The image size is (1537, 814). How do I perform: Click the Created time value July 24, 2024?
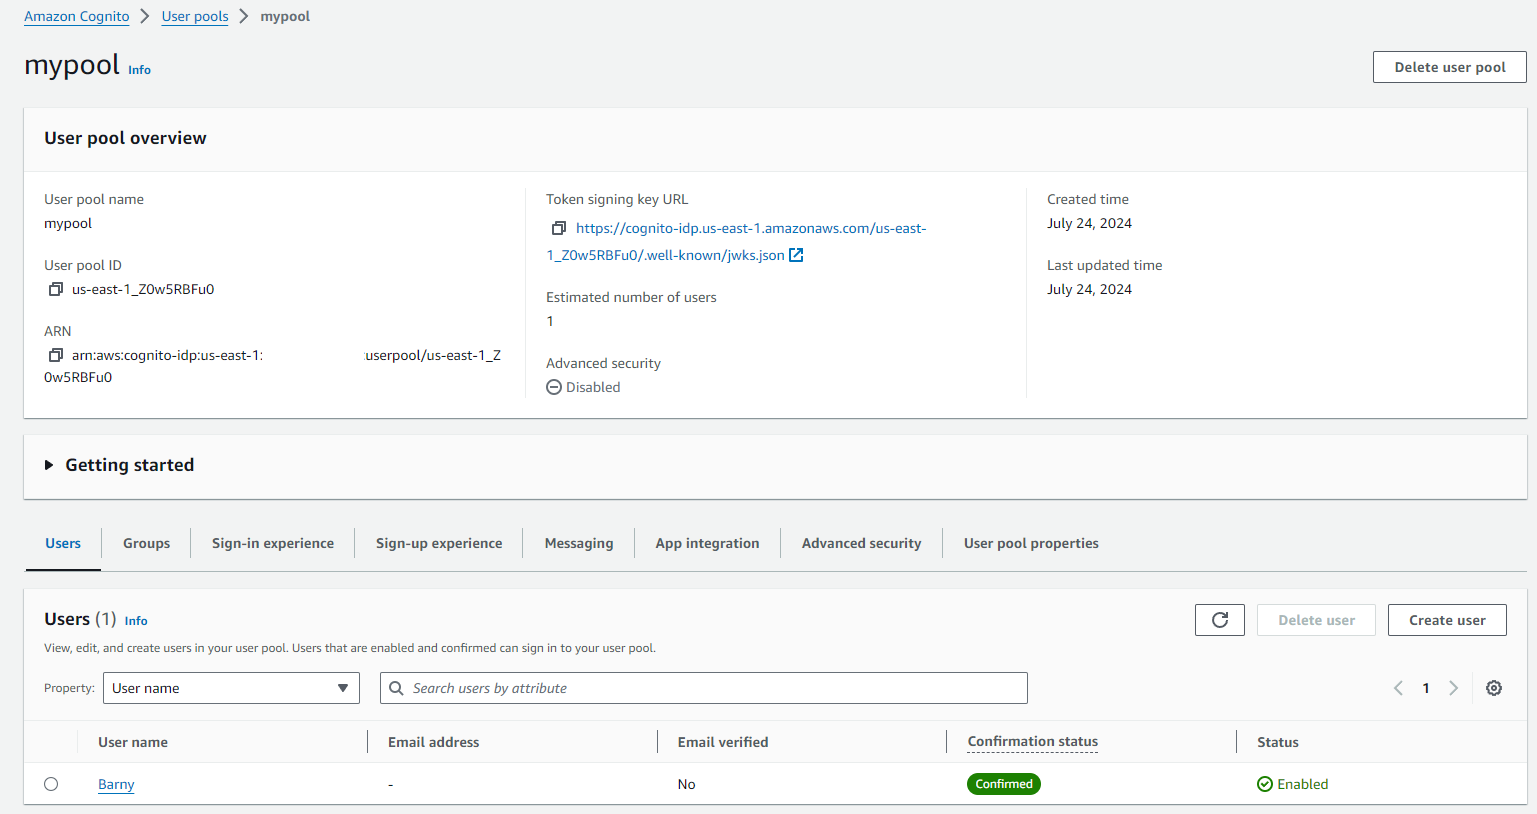click(x=1089, y=223)
